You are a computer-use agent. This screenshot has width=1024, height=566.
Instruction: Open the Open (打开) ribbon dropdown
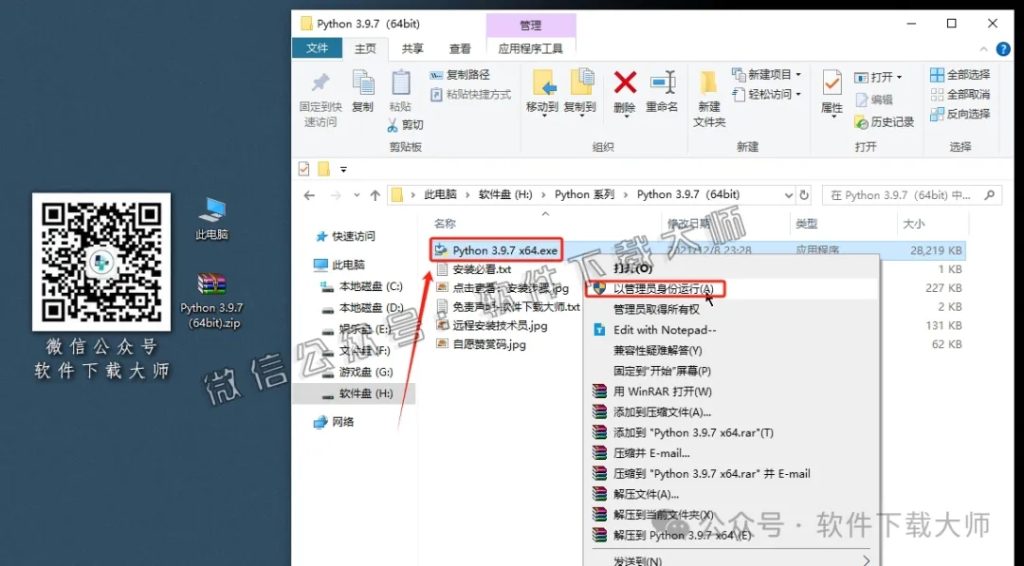click(878, 77)
